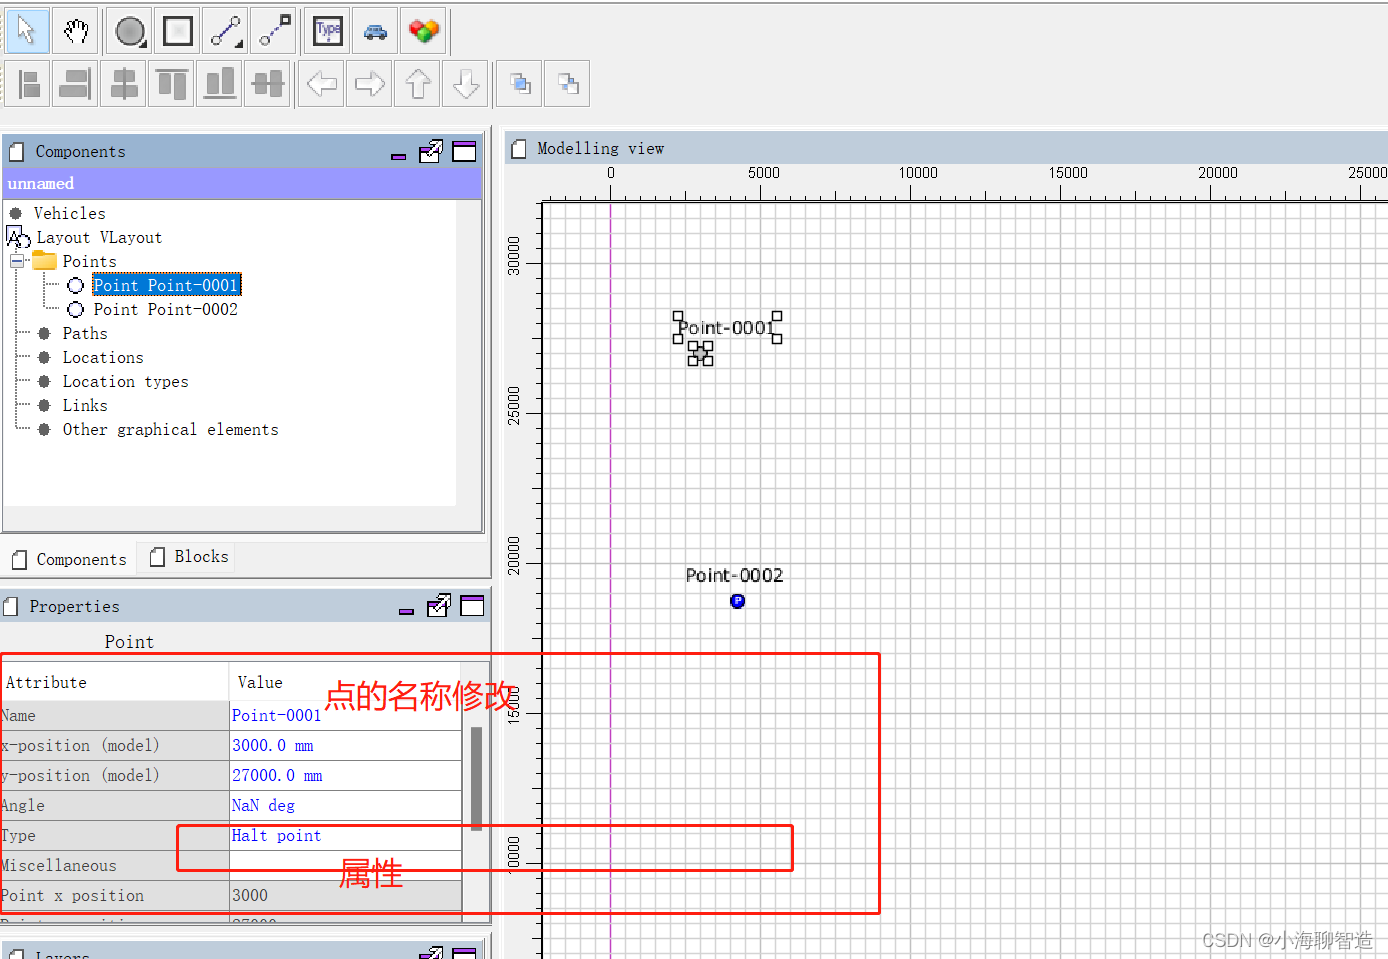Screen dimensions: 1388x959
Task: Align selected elements to the top
Action: [x=172, y=83]
